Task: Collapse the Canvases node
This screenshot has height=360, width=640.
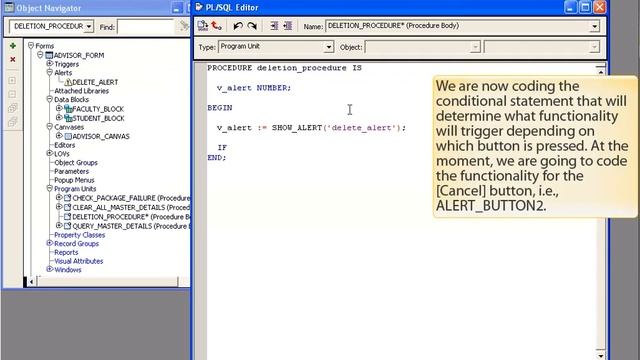Action: [49, 127]
